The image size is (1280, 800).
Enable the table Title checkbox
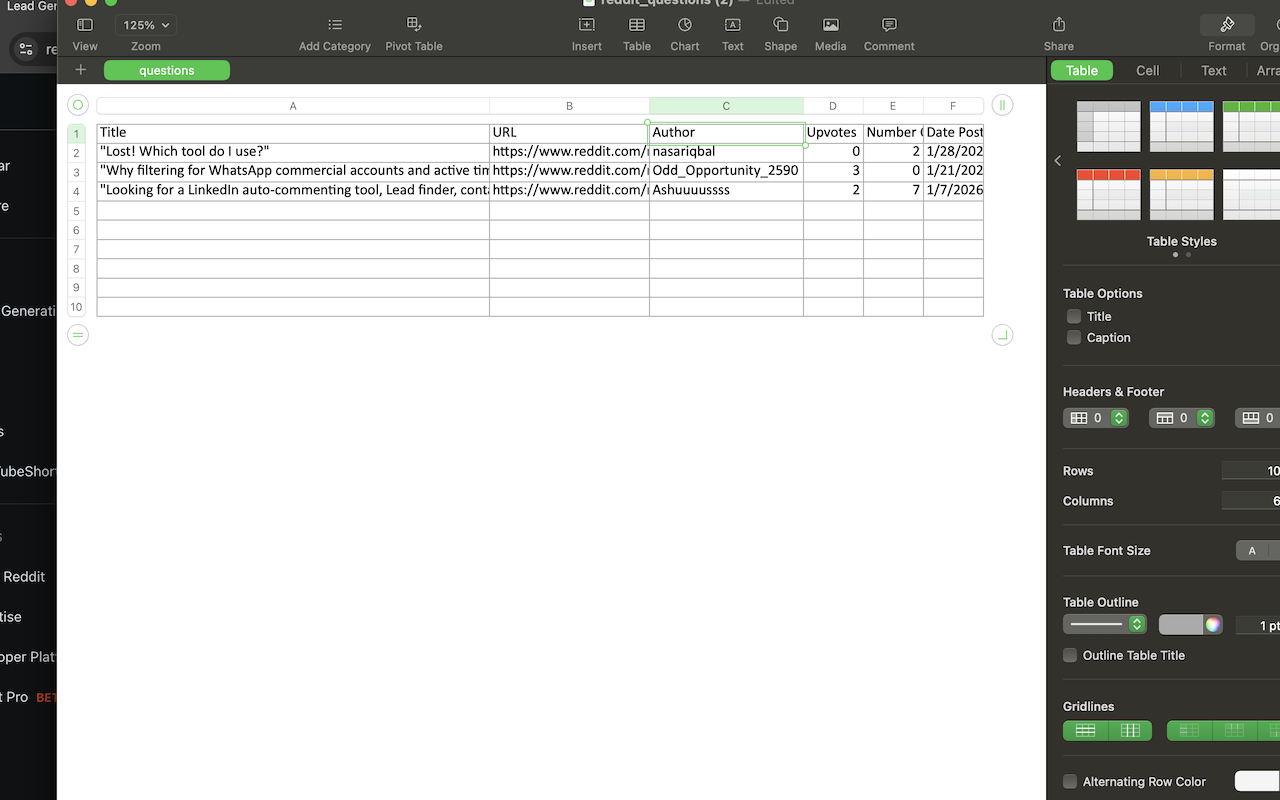tap(1074, 316)
